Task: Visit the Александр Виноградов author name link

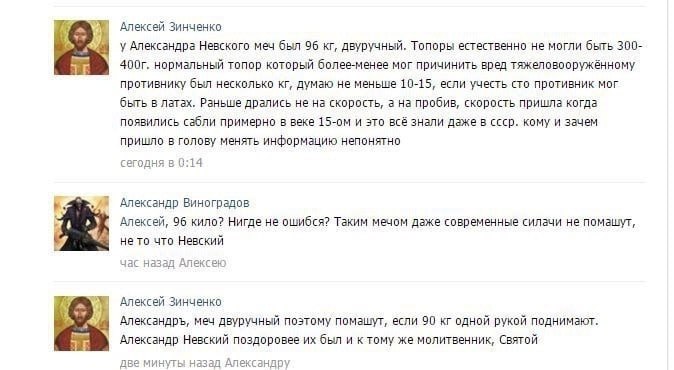Action: click(184, 203)
